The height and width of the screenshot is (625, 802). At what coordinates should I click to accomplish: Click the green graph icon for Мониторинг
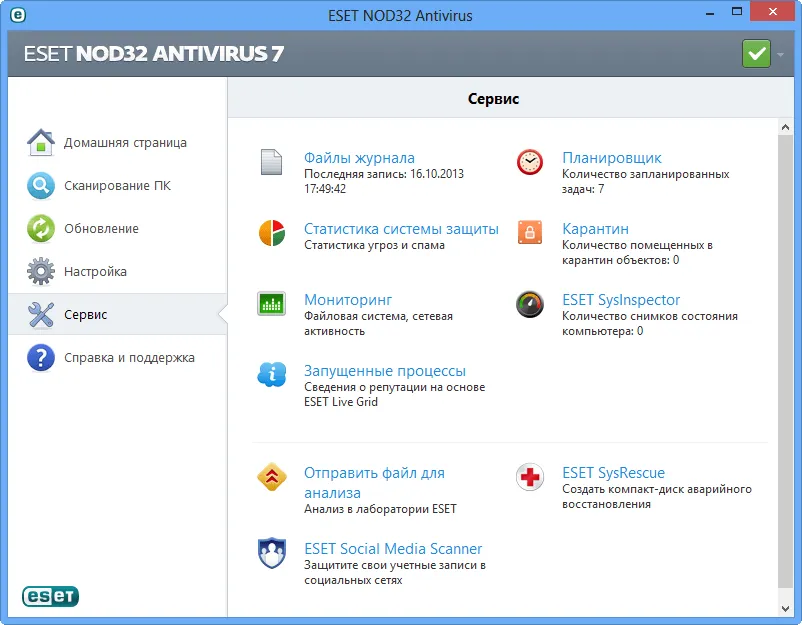(x=272, y=304)
